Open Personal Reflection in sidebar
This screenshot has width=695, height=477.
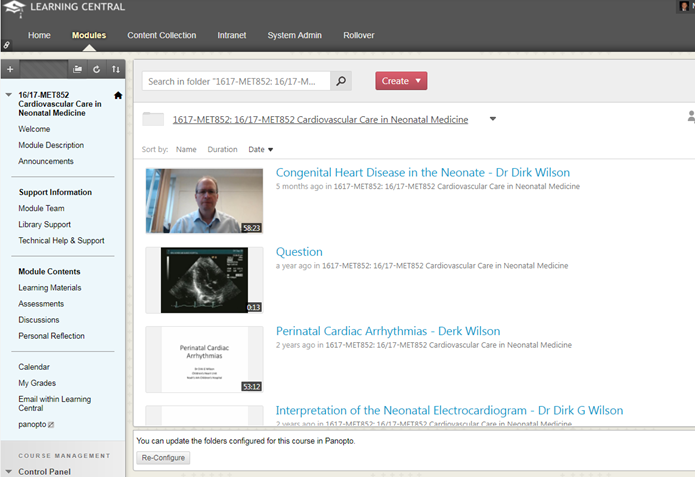coord(51,336)
